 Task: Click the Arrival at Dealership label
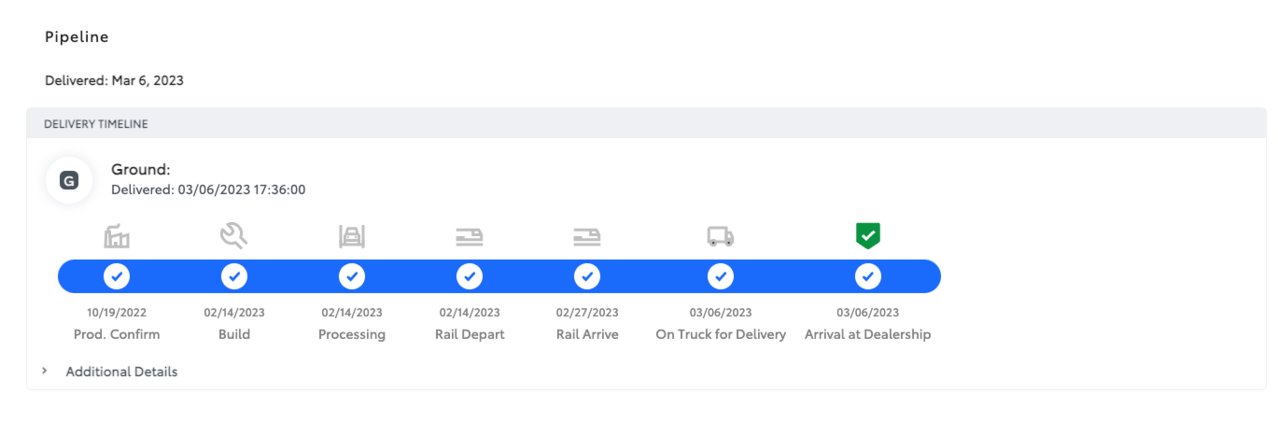point(868,334)
